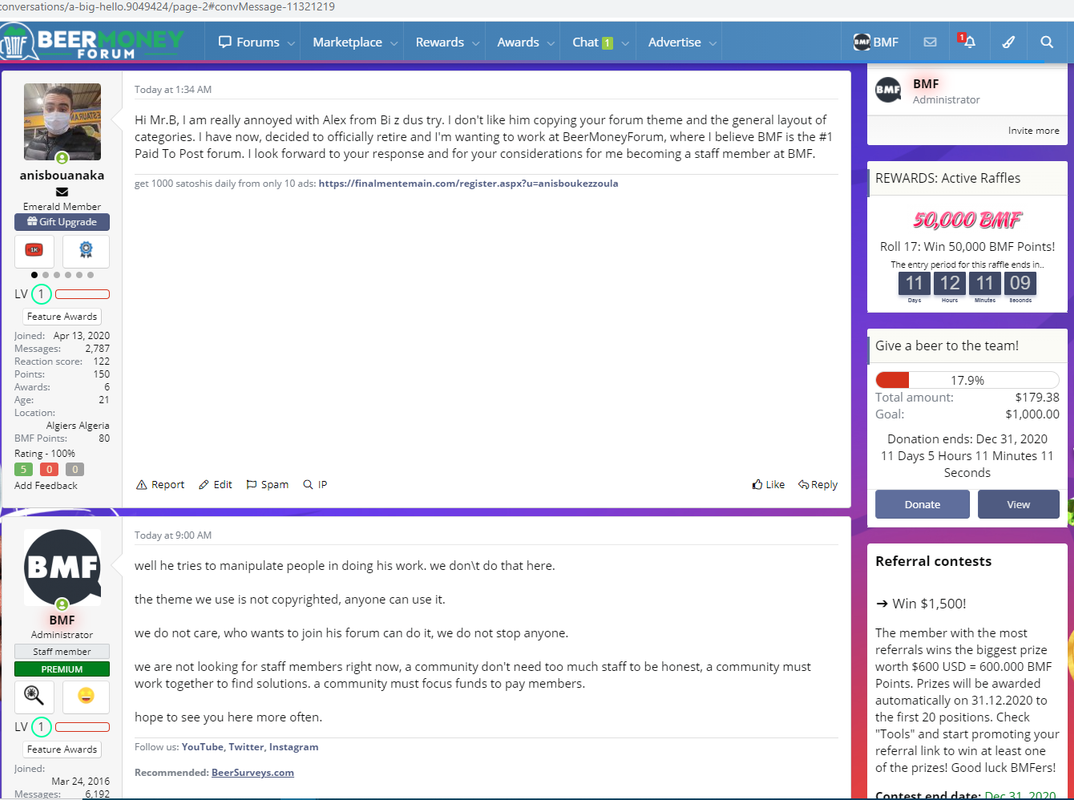Click the Gift Upgrade button
The width and height of the screenshot is (1074, 800).
coord(62,222)
